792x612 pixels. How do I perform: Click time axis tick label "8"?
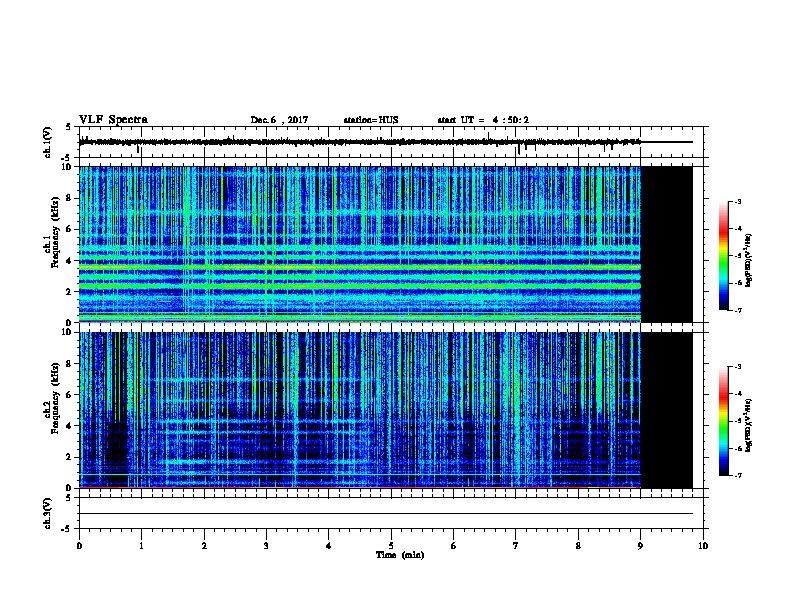tap(578, 545)
